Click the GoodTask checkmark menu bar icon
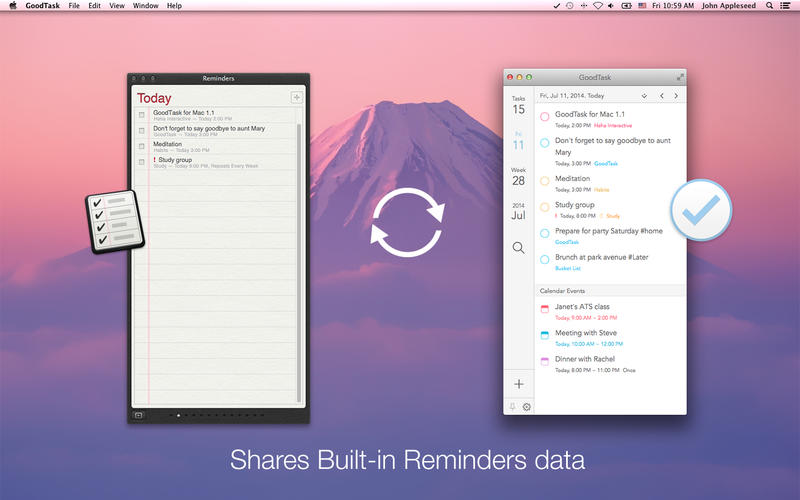 tap(557, 6)
